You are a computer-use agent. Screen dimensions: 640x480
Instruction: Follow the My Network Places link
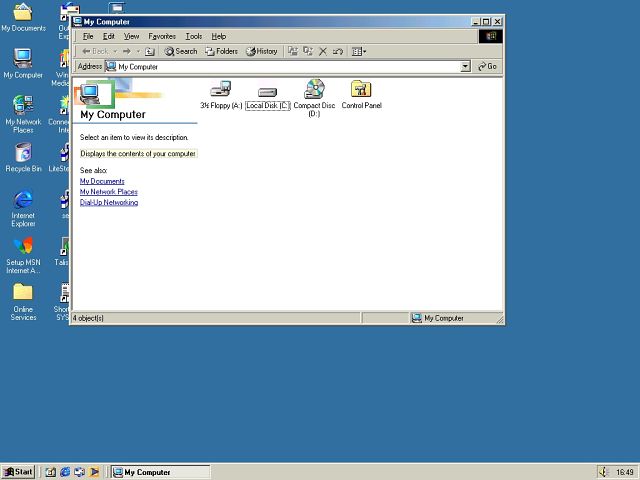click(108, 192)
